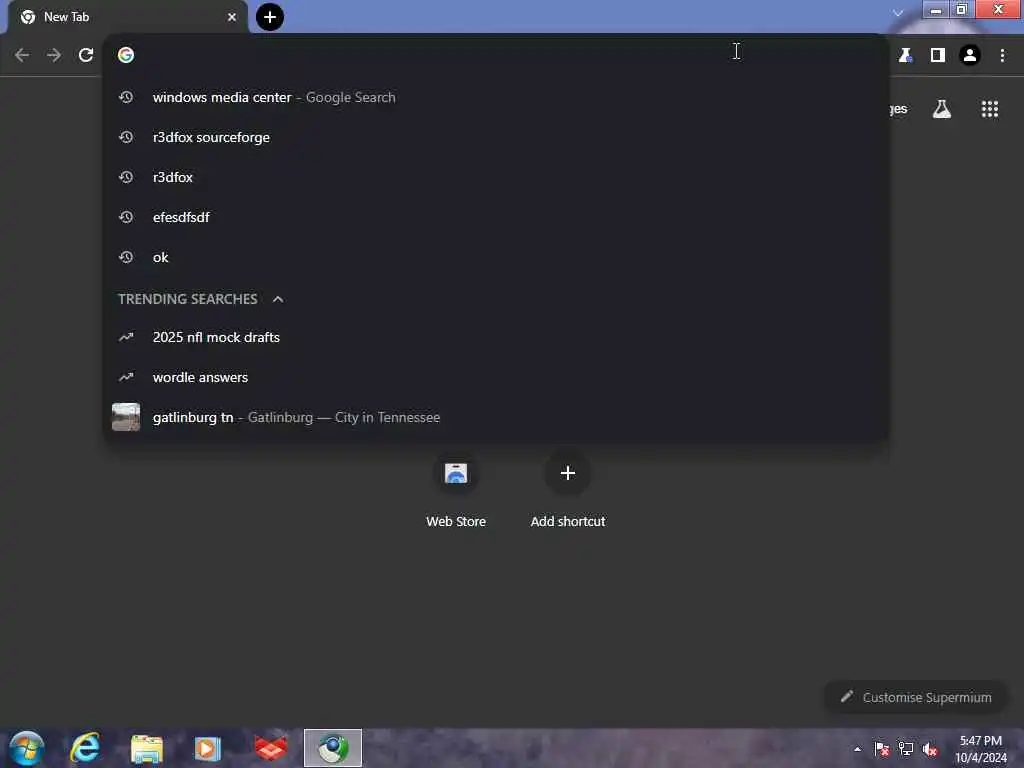Select the gatlinburg tn suggestion

tap(495, 417)
